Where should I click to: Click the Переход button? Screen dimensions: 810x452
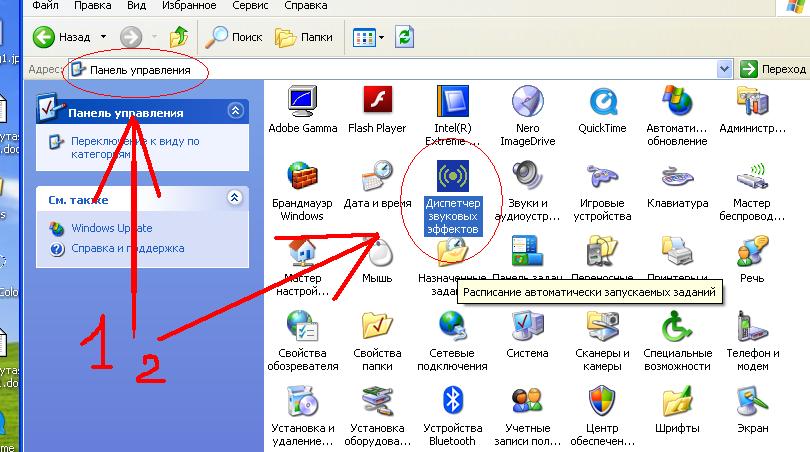pos(773,69)
